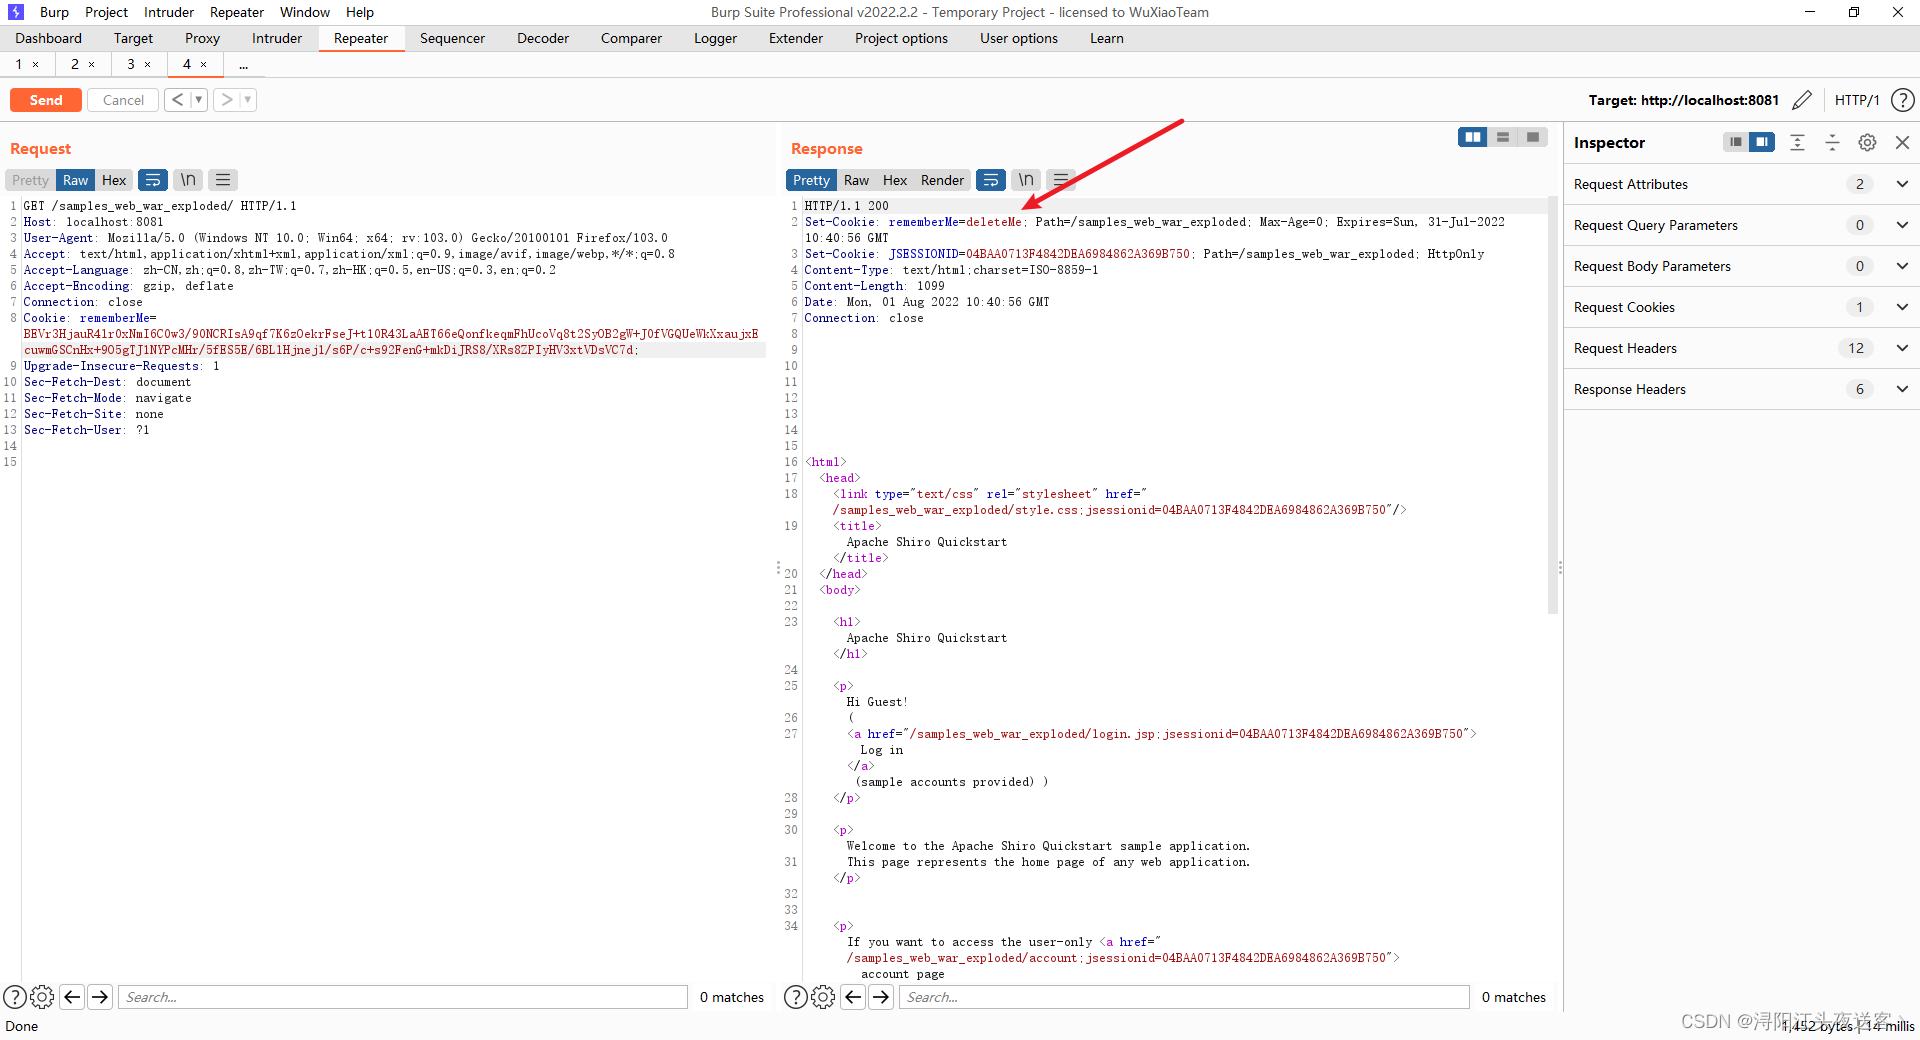Image resolution: width=1920 pixels, height=1040 pixels.
Task: Switch to combined tabbed view layout
Action: click(1532, 137)
